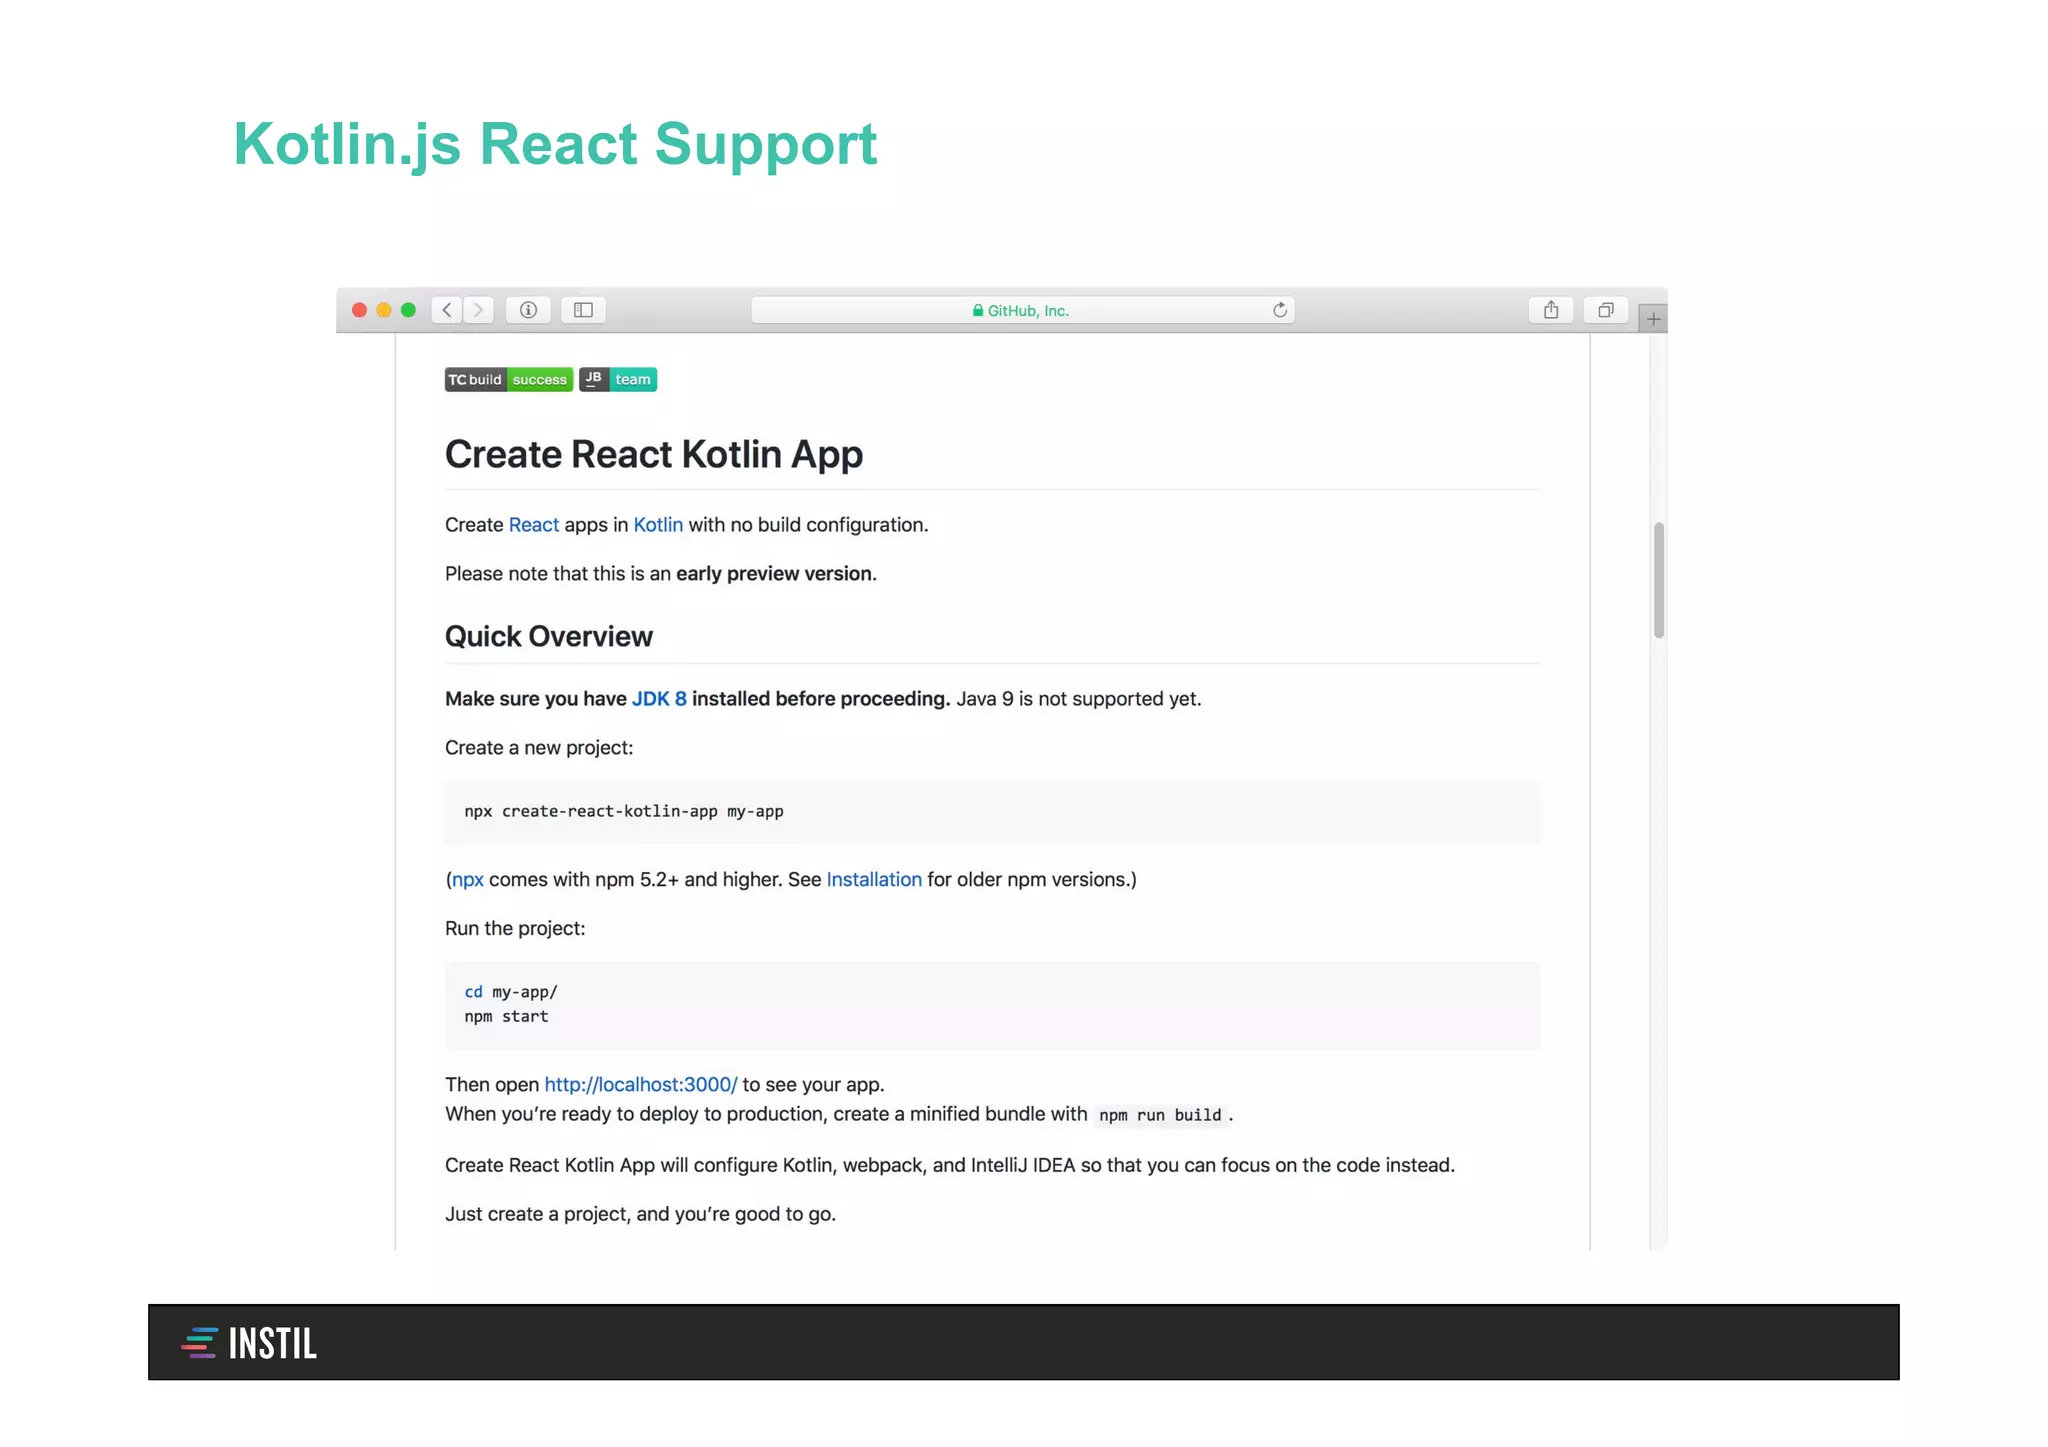Screen dimensions: 2048x1447
Task: Add a new tab with plus button
Action: tap(1653, 319)
